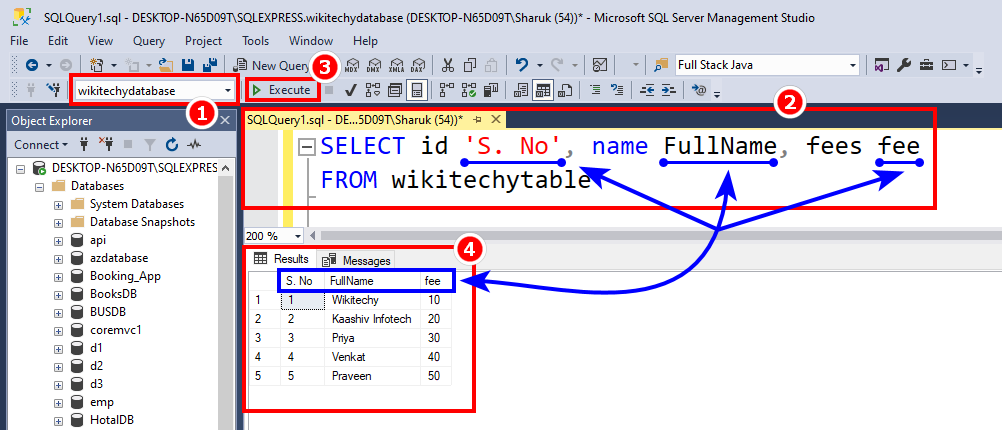Open the Query menu
1002x430 pixels.
pyautogui.click(x=149, y=41)
